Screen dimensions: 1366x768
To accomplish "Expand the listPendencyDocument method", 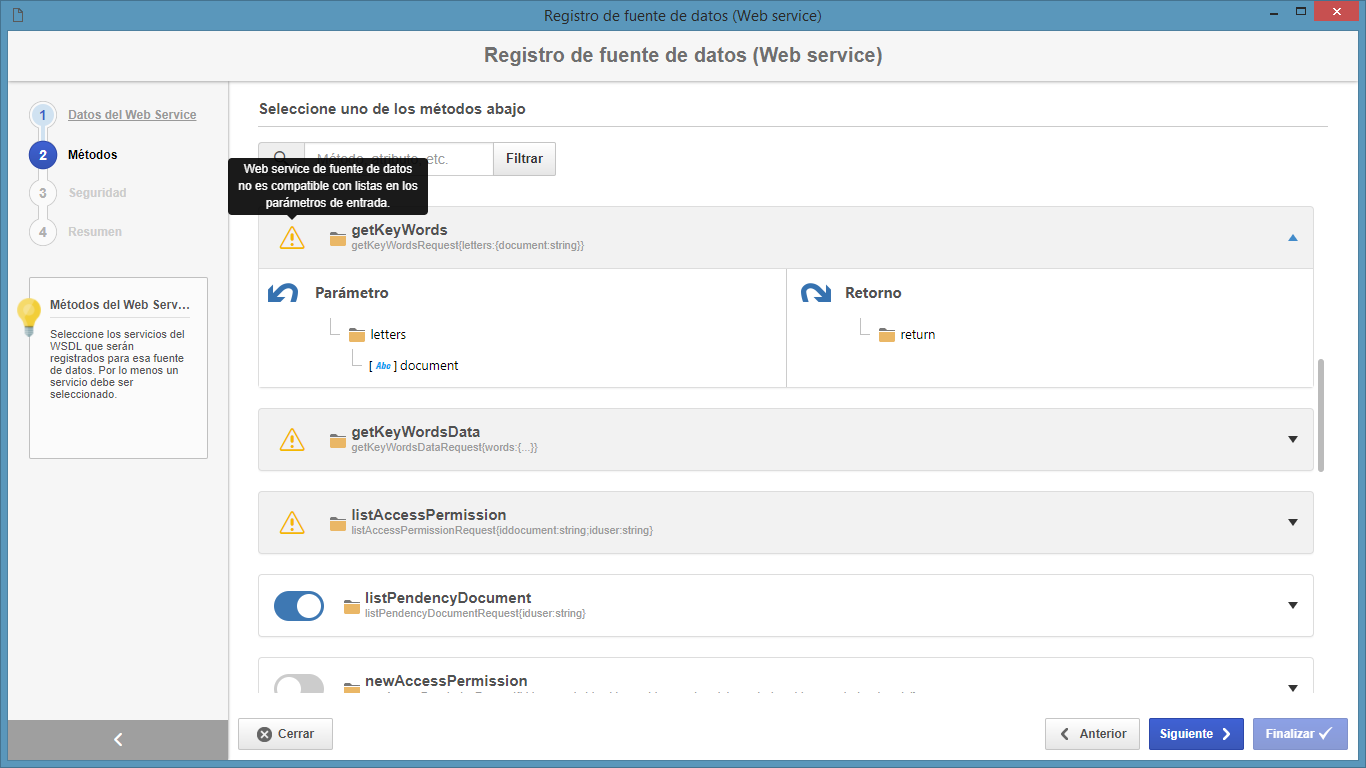I will coord(1293,605).
